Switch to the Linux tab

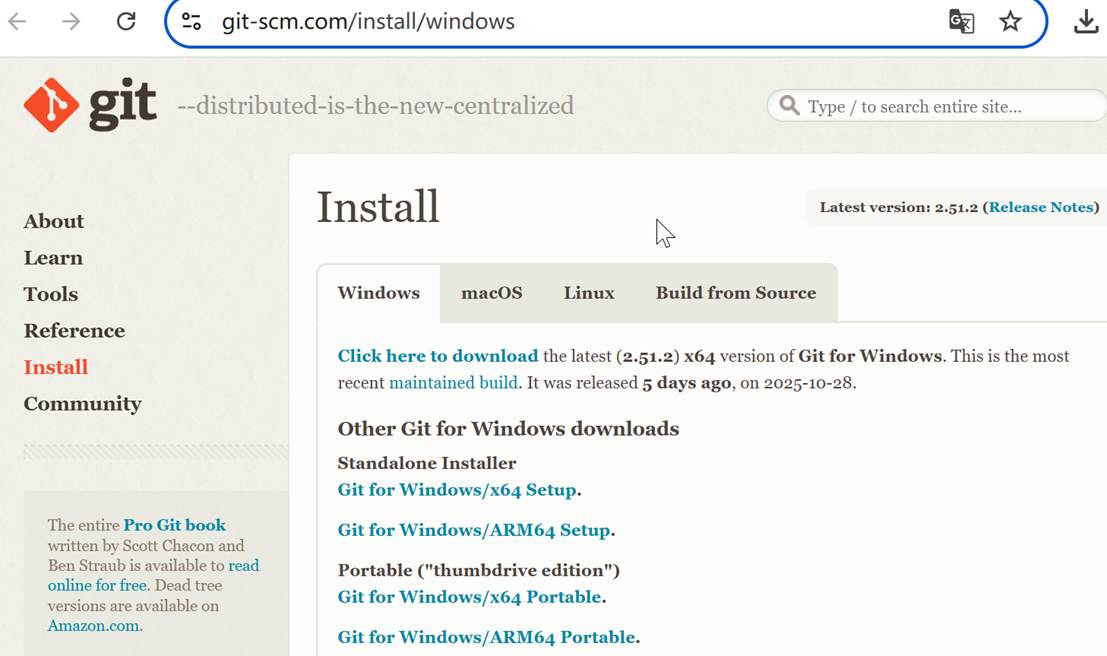pos(589,293)
